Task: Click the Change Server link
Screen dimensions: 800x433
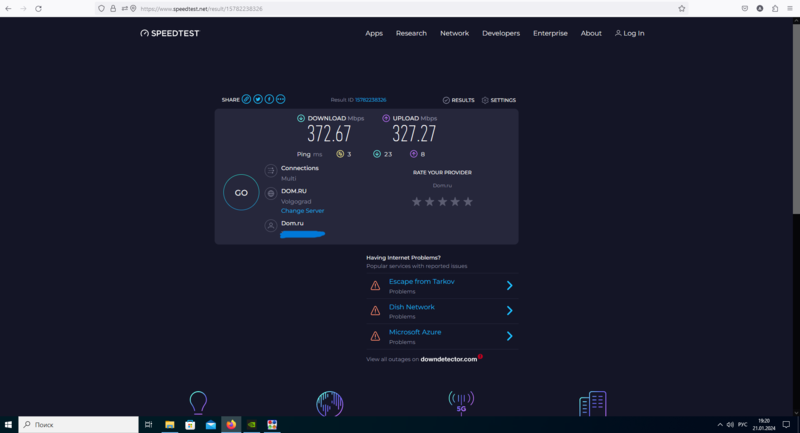Action: pyautogui.click(x=302, y=211)
